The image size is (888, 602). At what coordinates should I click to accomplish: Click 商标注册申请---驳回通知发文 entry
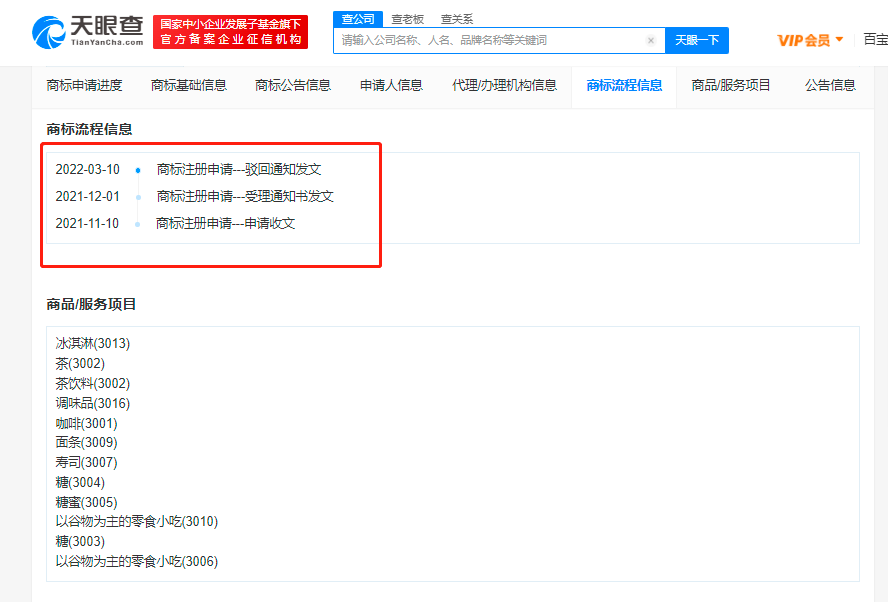[x=239, y=169]
